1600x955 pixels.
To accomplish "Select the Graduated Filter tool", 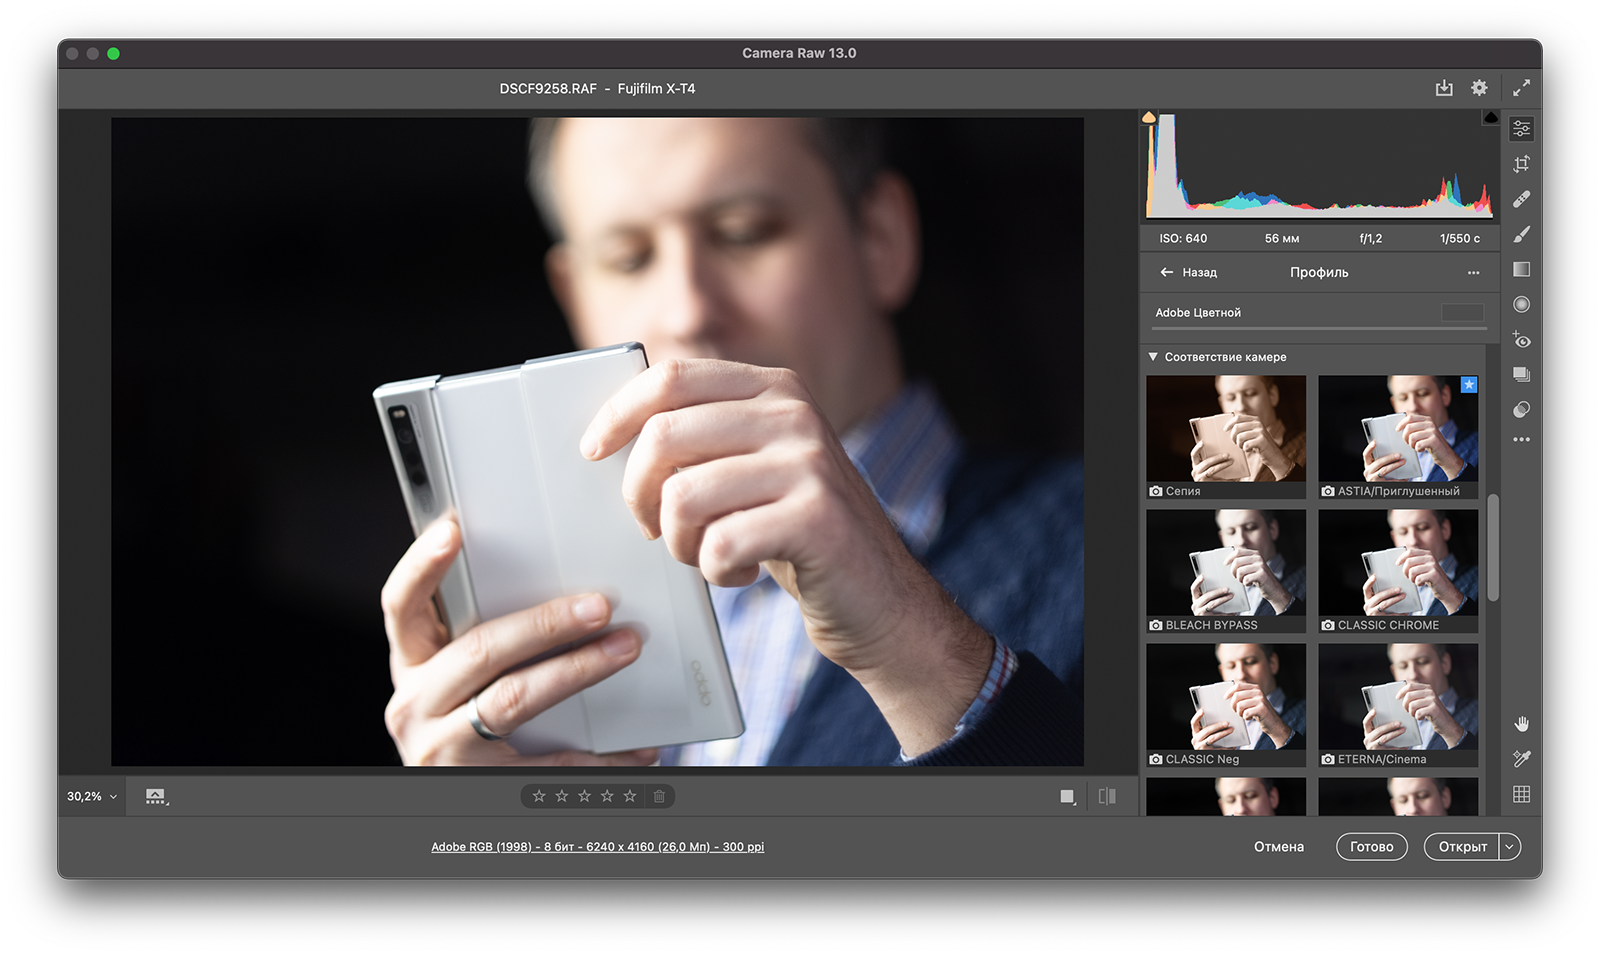I will (x=1521, y=269).
